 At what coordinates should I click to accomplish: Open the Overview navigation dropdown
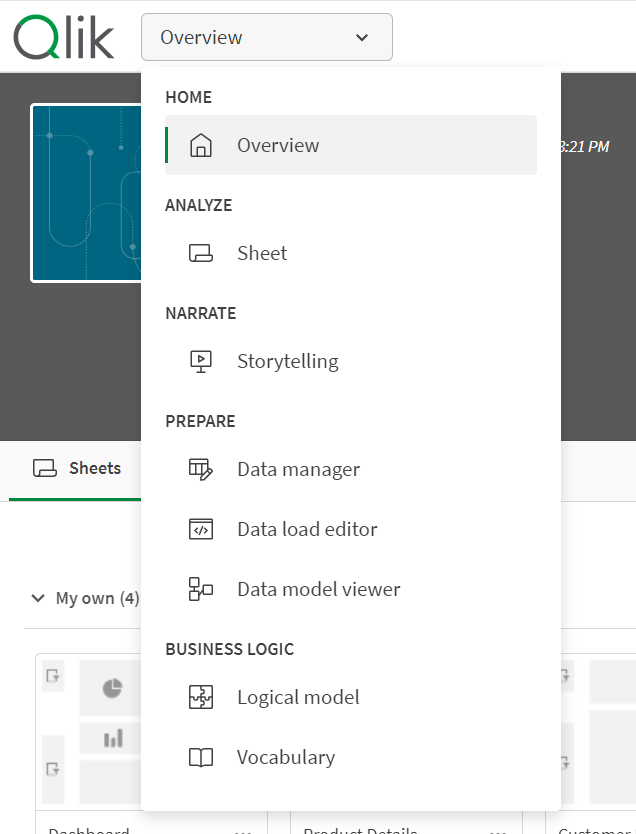266,37
